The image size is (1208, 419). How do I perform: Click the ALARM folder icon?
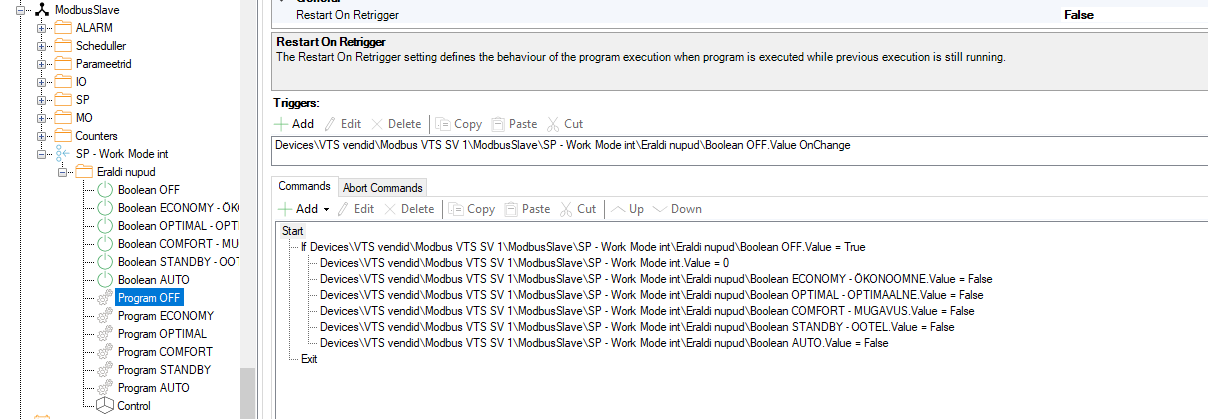point(62,28)
